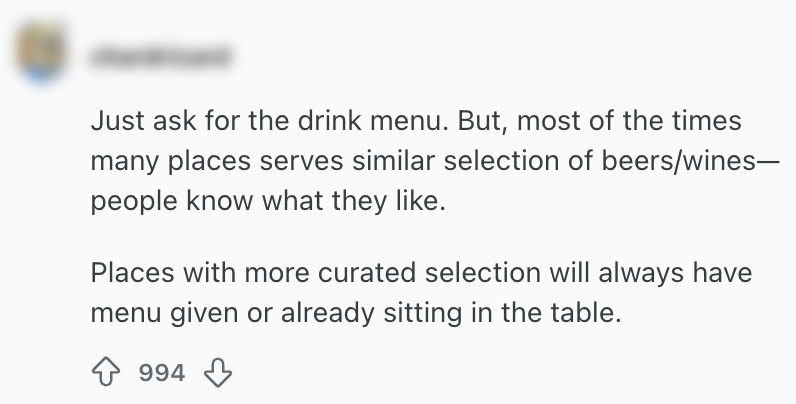Screen dimensions: 796x404
Task: Click the line "people know what they like."
Action: coord(266,200)
